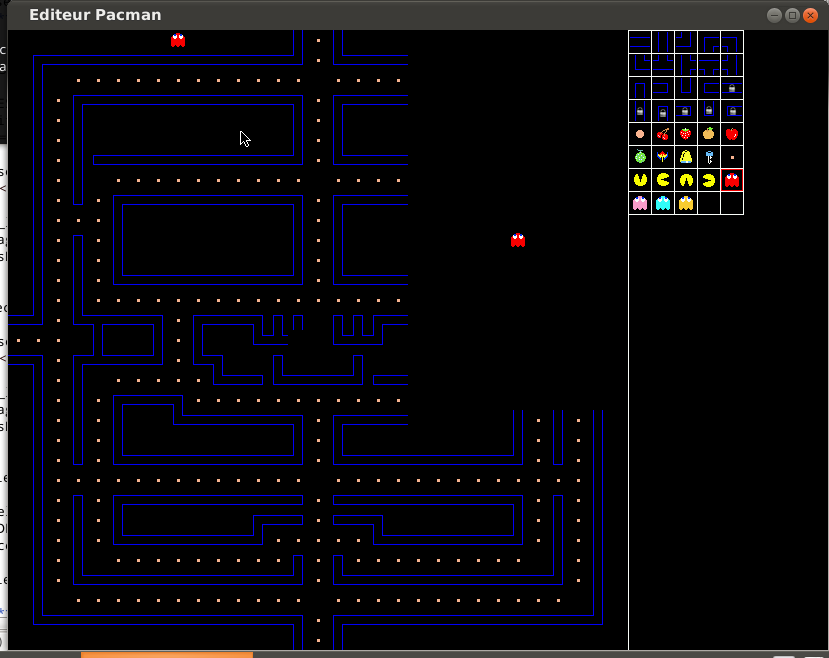Screen dimensions: 829x658
Task: Choose Pacman facing down in palette
Action: 686,180
